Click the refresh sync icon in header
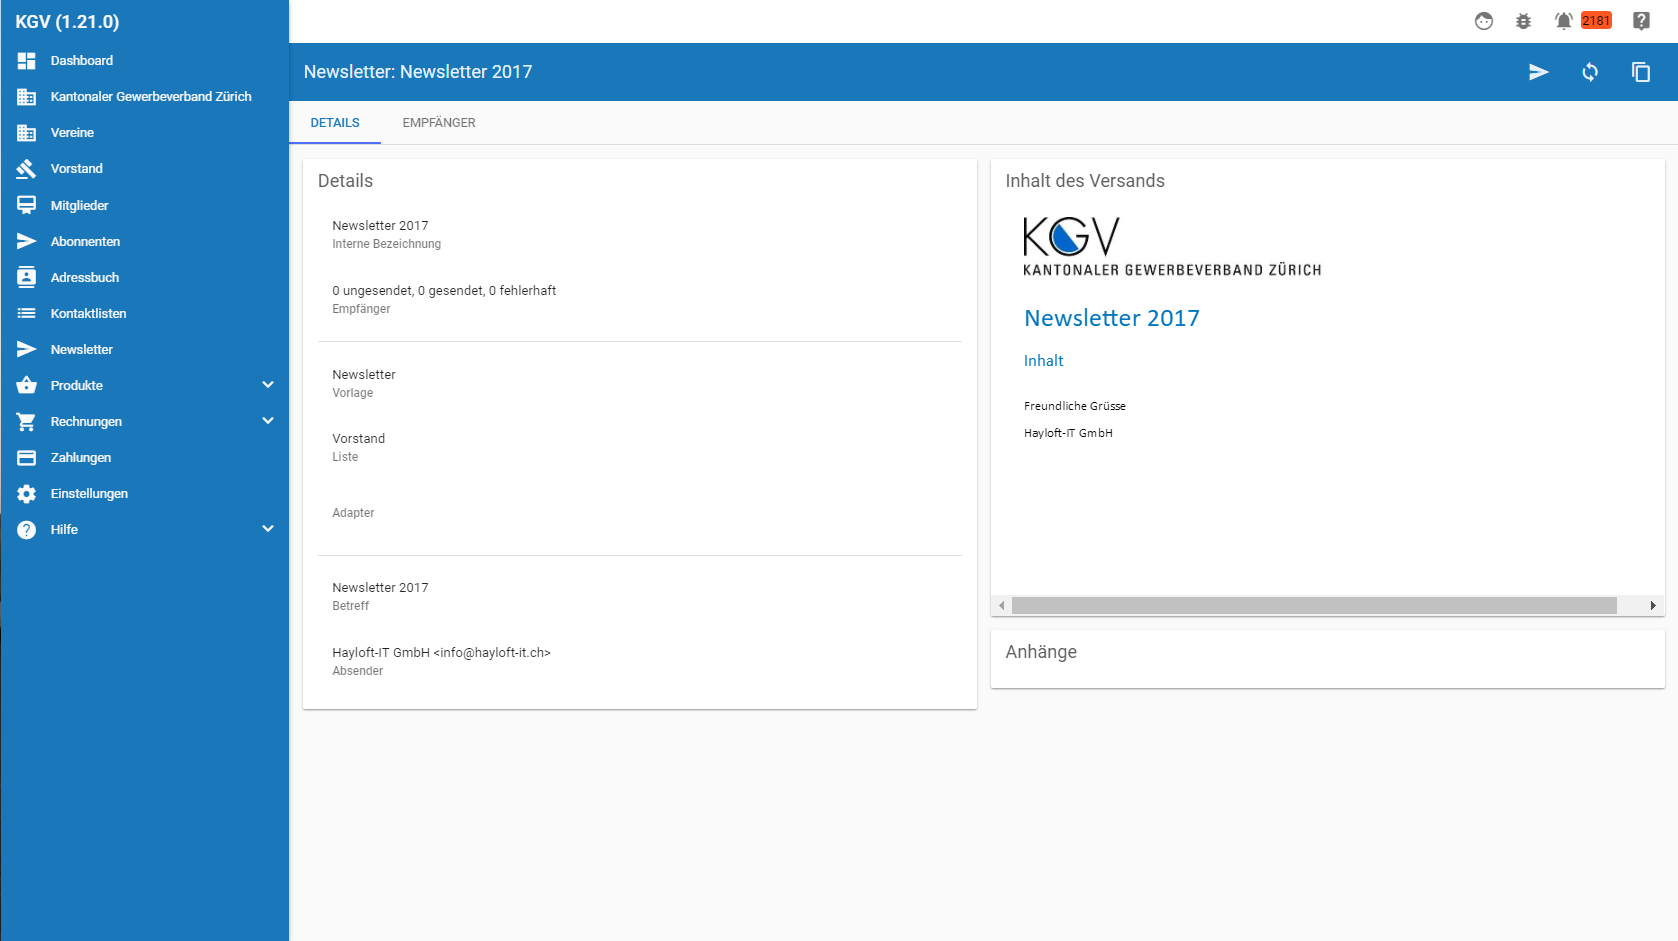 (x=1590, y=72)
